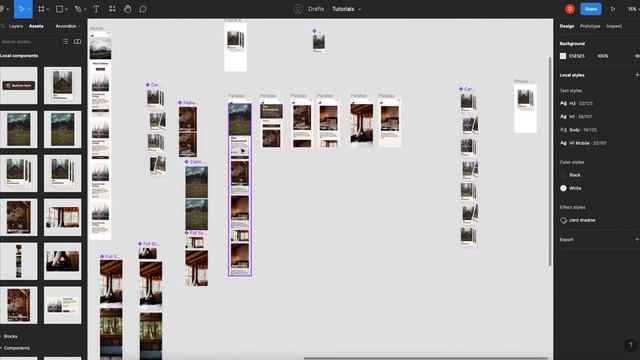
Task: Click the multiplayer avatar icon beside Drafts
Action: tap(298, 9)
